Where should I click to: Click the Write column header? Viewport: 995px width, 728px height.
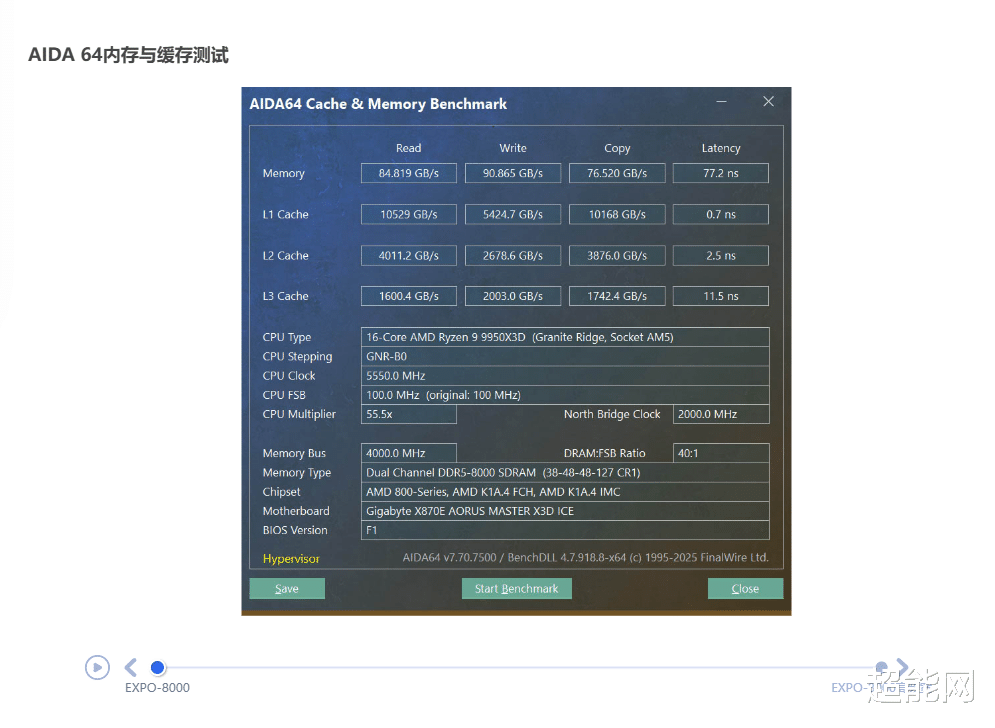click(513, 148)
